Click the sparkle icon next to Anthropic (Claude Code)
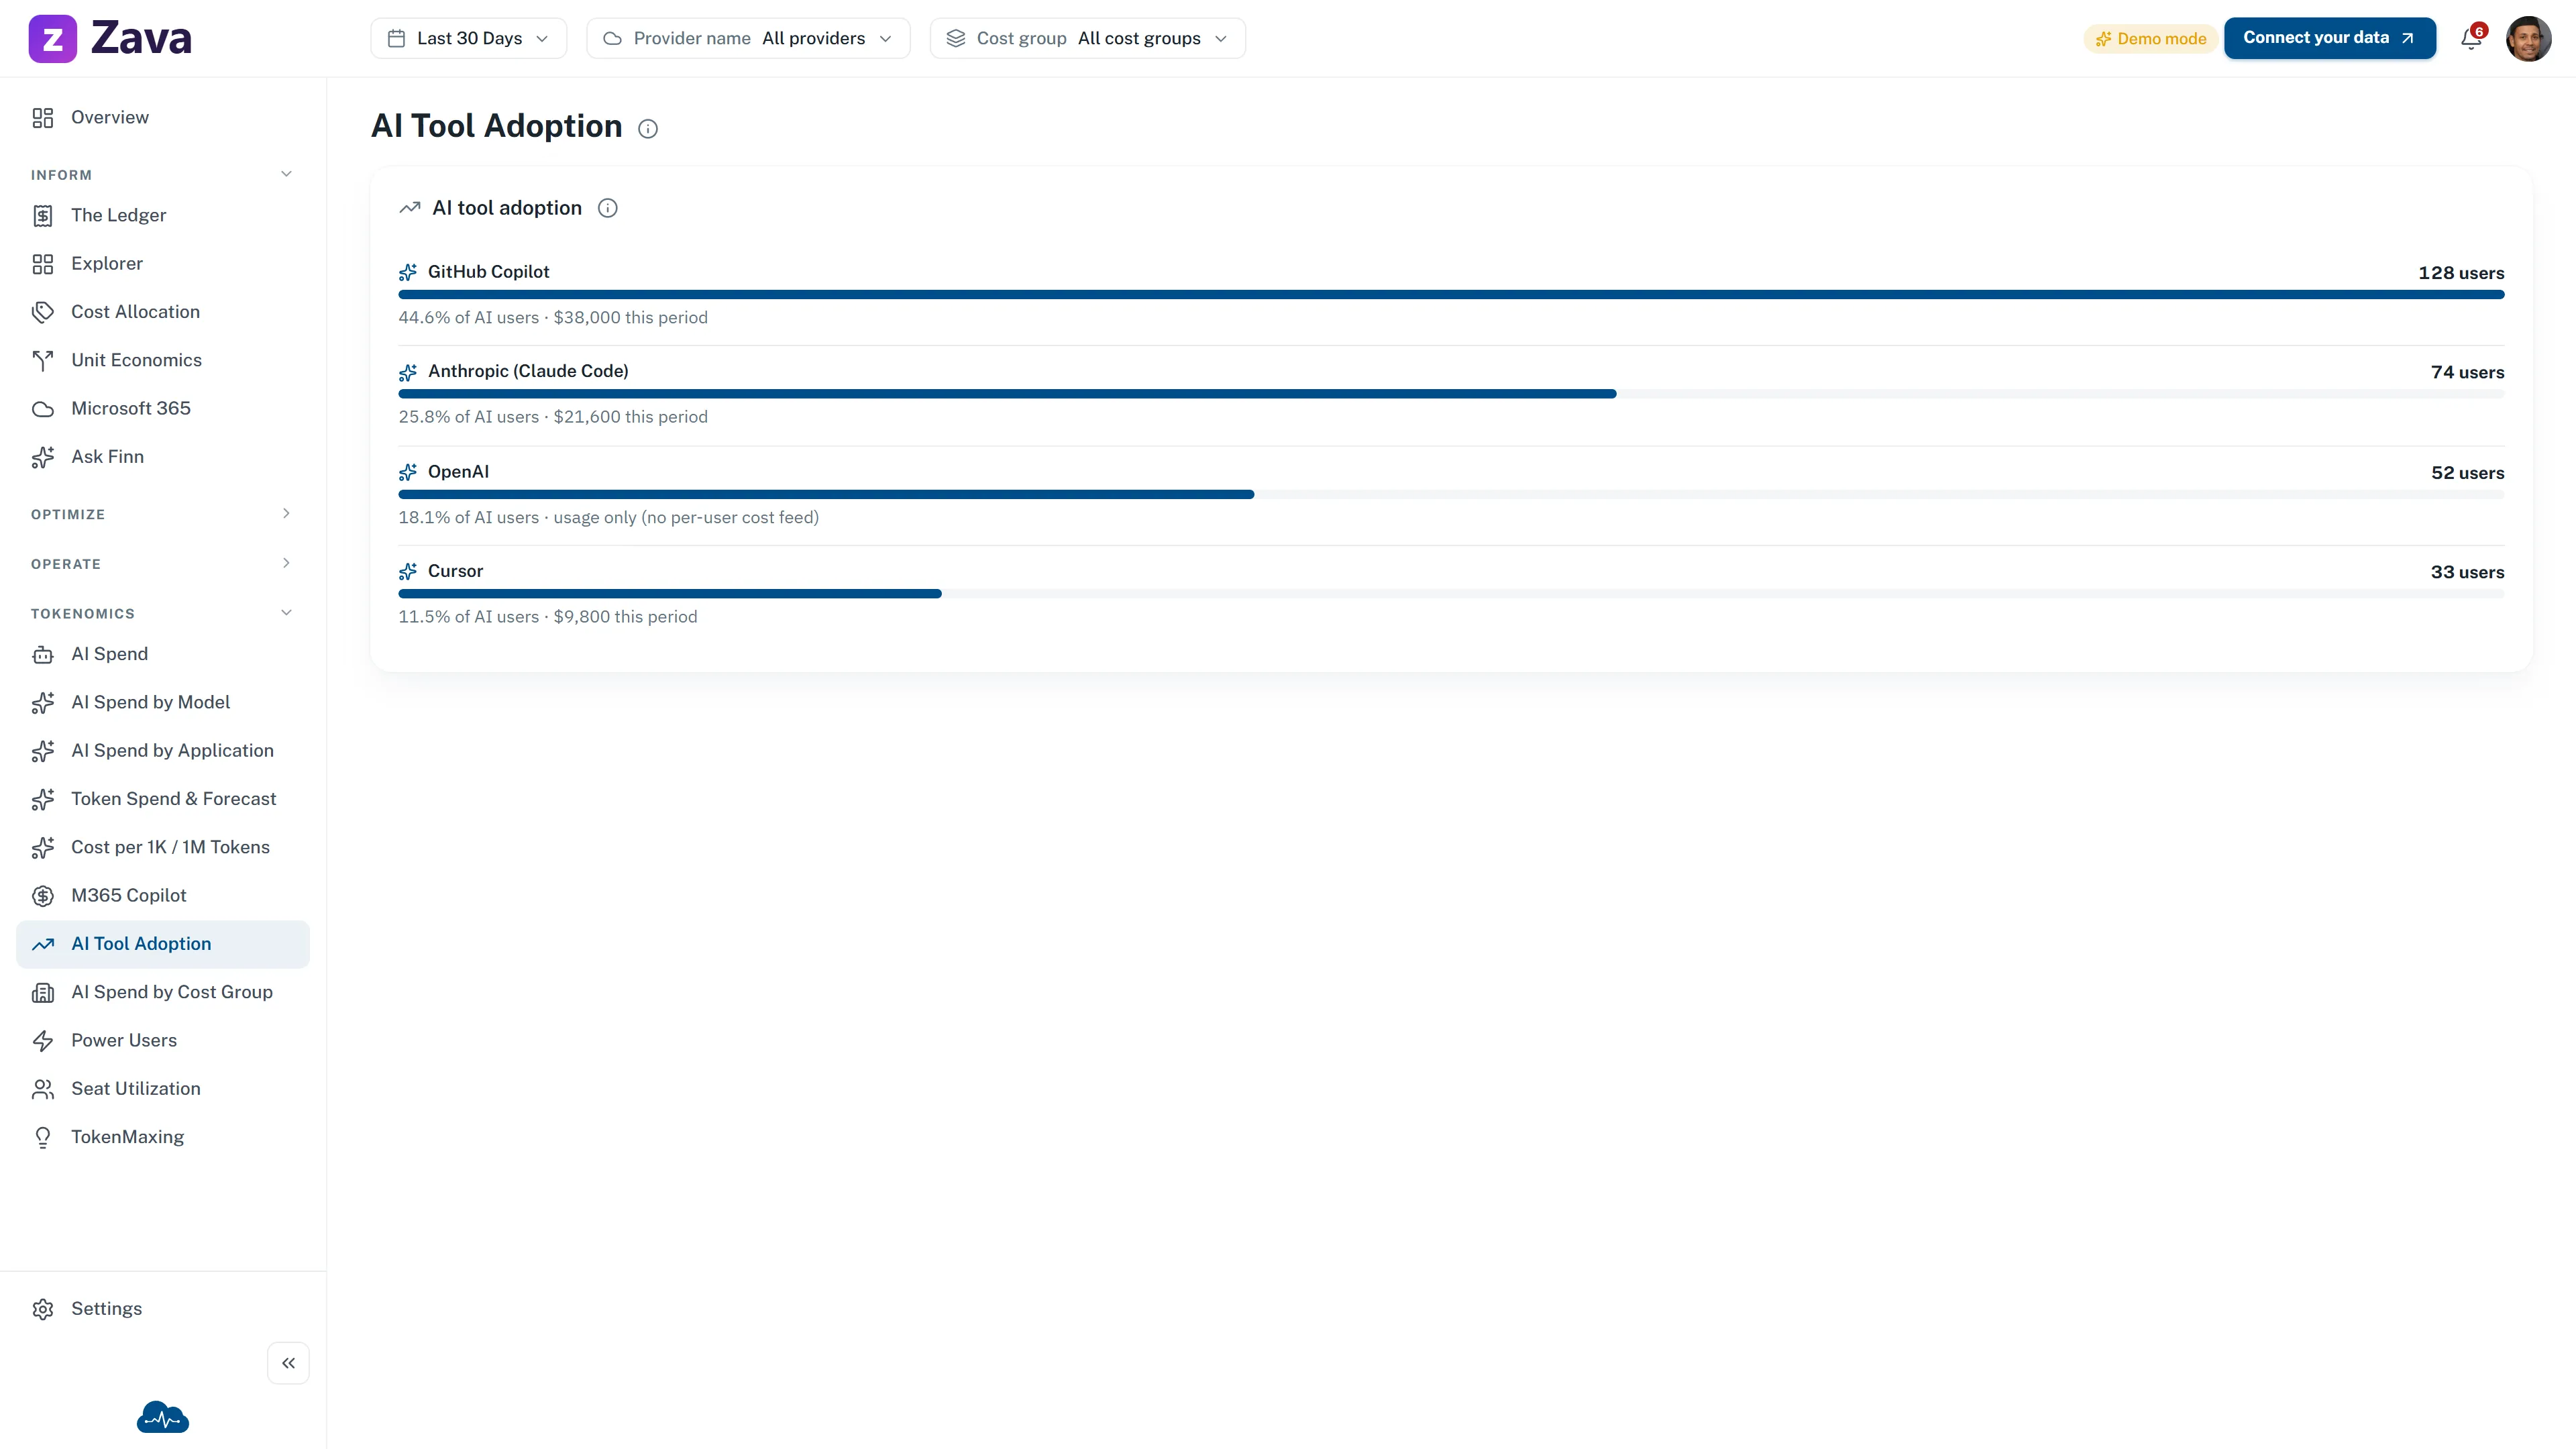 click(x=408, y=372)
